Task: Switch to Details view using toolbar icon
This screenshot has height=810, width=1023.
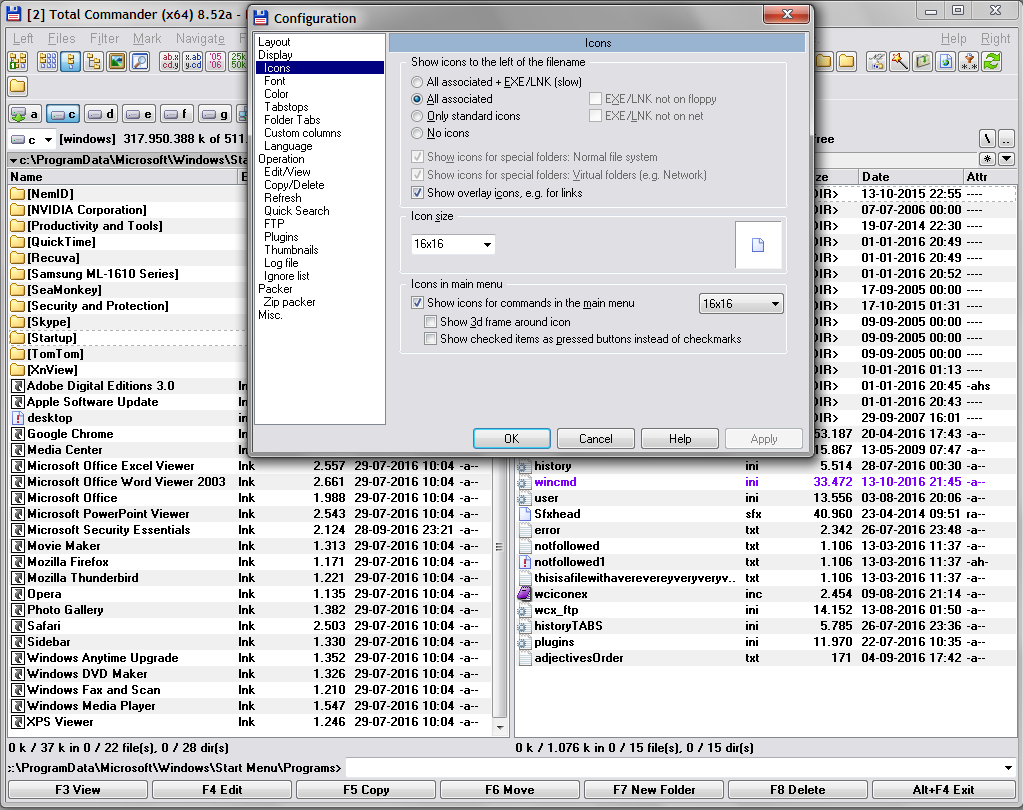Action: [70, 62]
